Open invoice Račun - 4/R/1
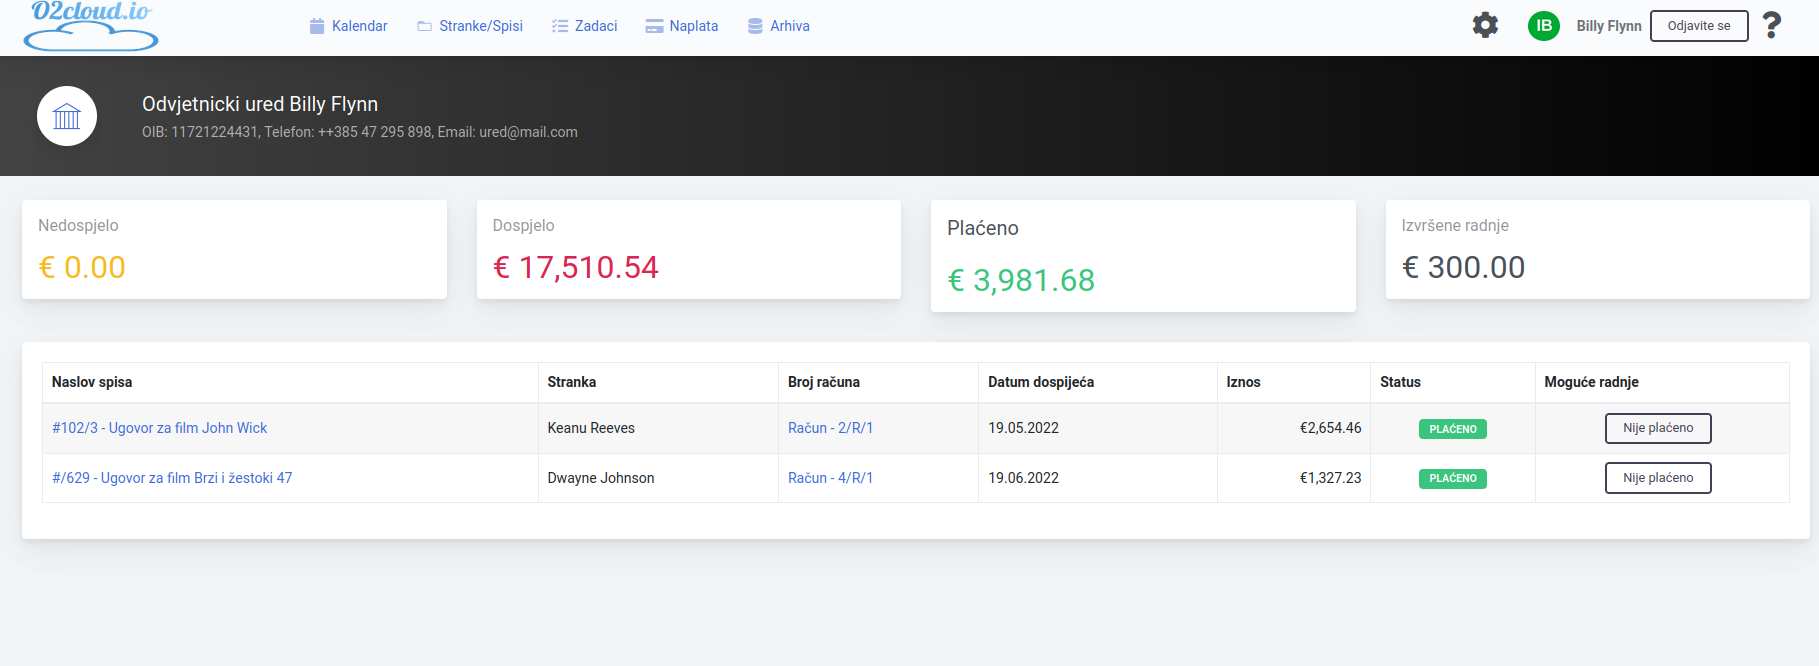Image resolution: width=1819 pixels, height=666 pixels. 830,478
